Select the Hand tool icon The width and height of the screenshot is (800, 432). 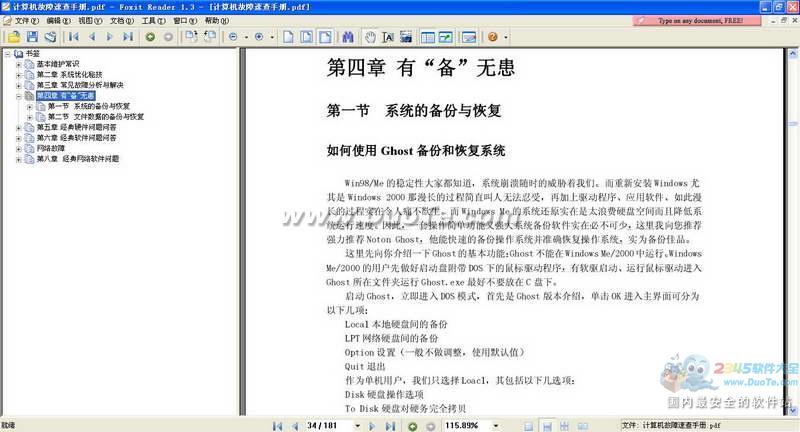tap(370, 37)
